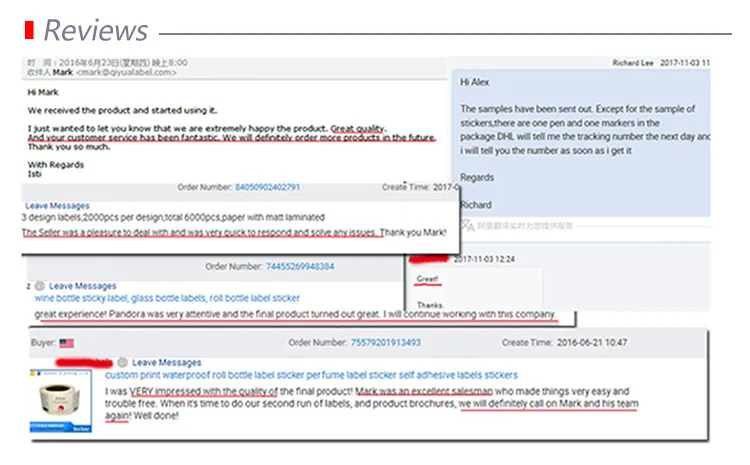Image resolution: width=750 pixels, height=465 pixels.
Task: Click Richard Lee sender name
Action: point(635,63)
